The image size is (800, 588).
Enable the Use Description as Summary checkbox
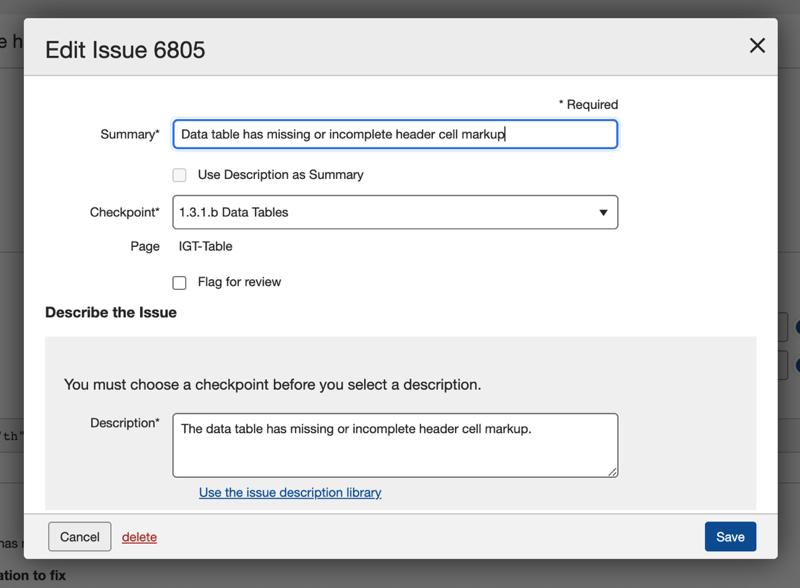[x=179, y=175]
